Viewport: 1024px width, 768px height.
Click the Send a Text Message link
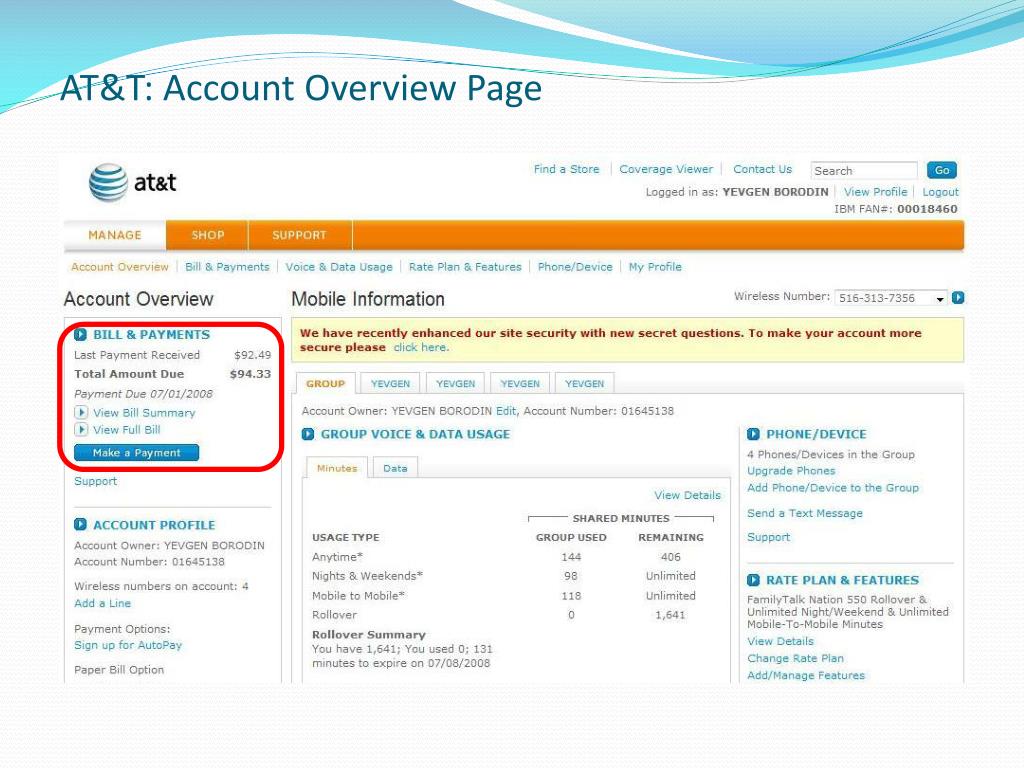[x=805, y=513]
